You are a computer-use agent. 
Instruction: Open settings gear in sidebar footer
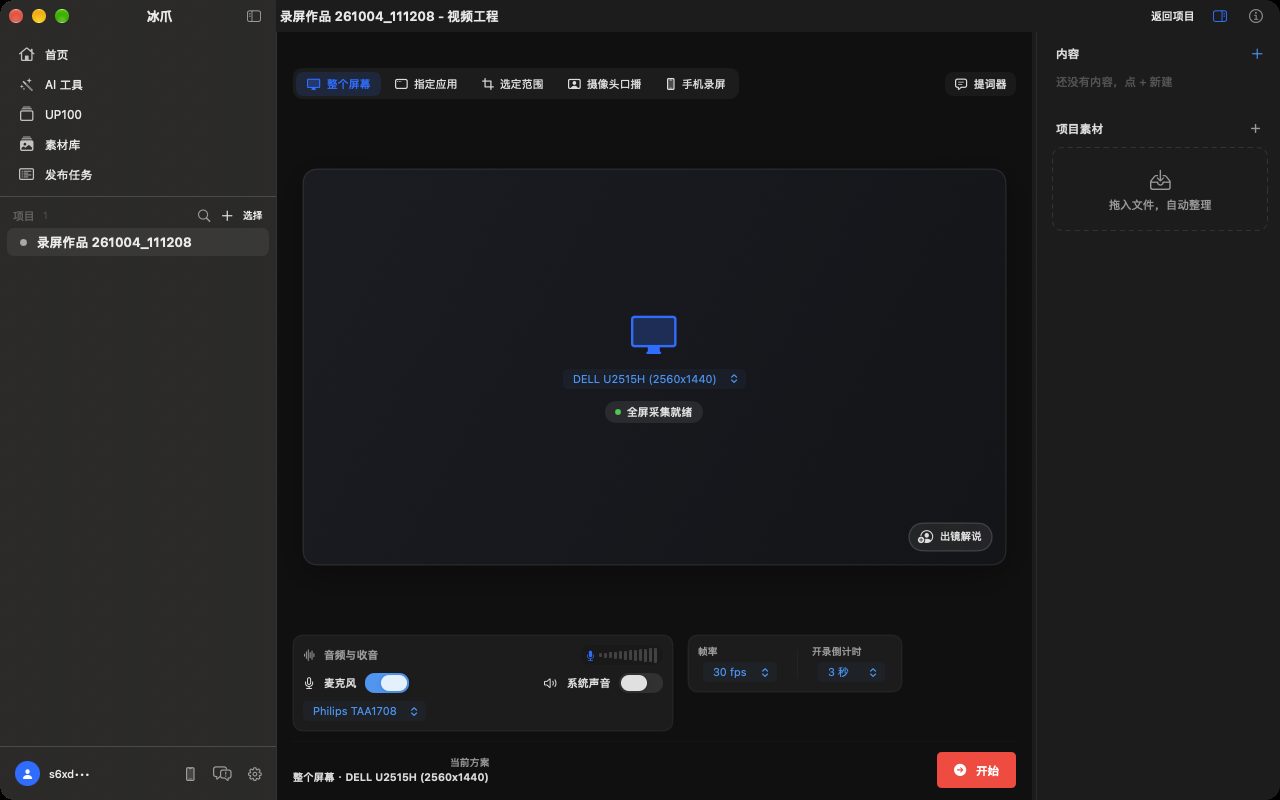(255, 774)
